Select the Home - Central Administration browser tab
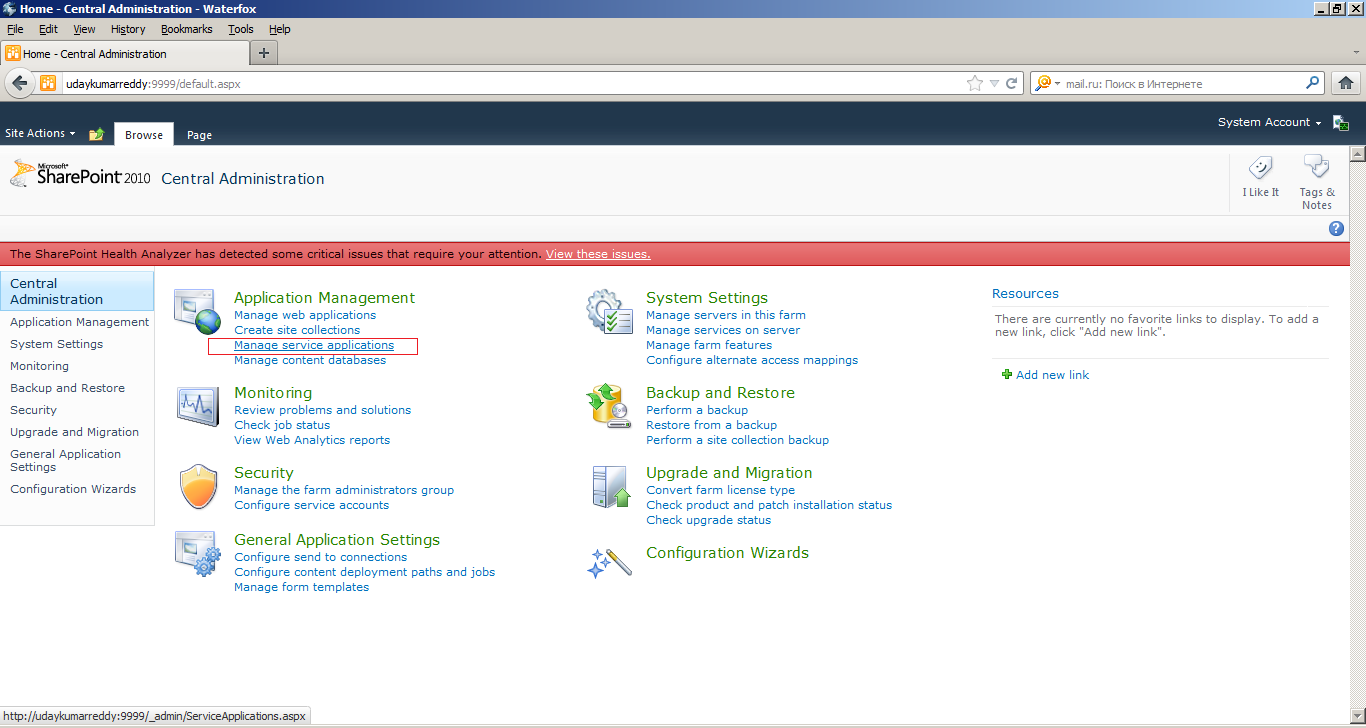The width and height of the screenshot is (1366, 728). pos(125,53)
